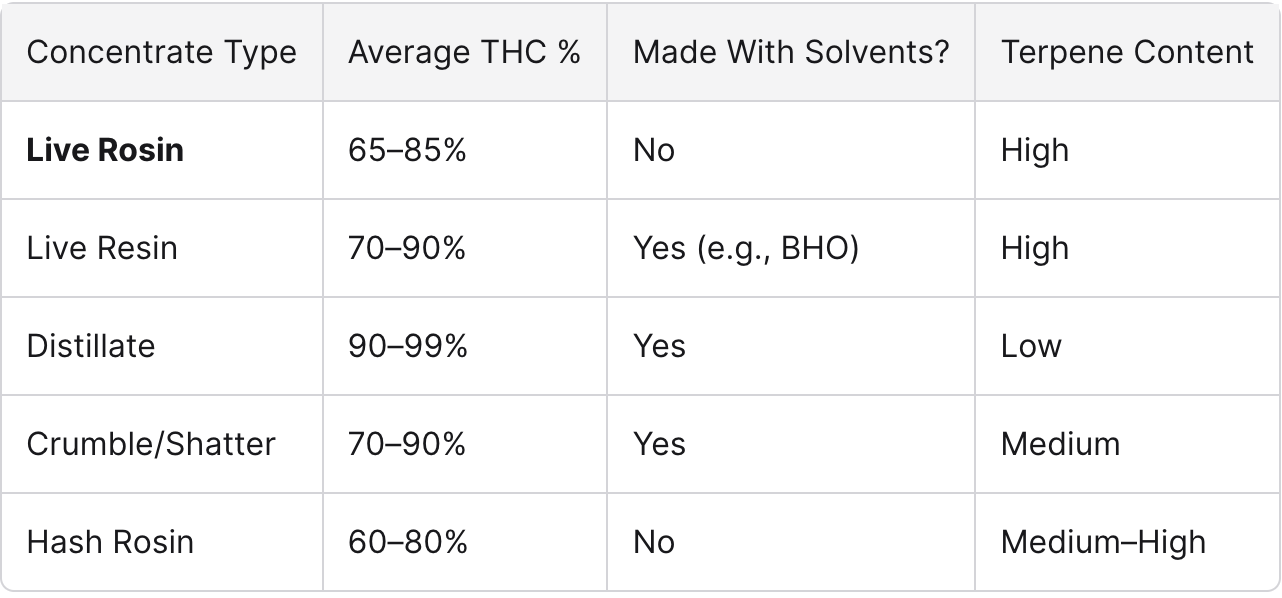Click the Made With Solvents? header
The width and height of the screenshot is (1282, 598).
tap(791, 53)
